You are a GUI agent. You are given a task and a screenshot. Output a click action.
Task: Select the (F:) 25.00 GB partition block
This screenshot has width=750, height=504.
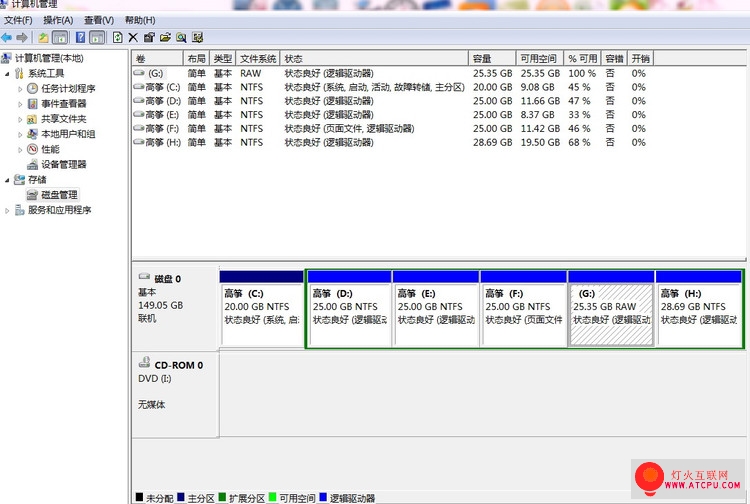coord(524,308)
